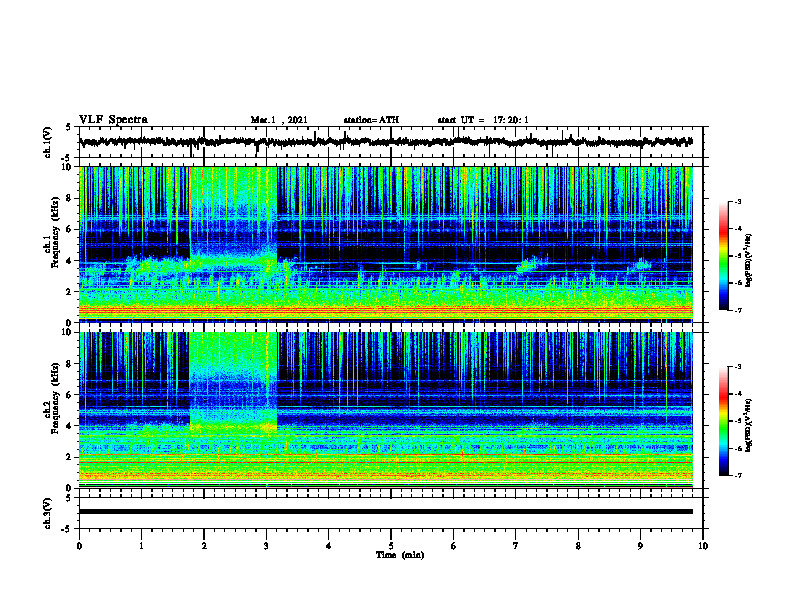Click the "ch.3(V)" axis label

[48, 513]
